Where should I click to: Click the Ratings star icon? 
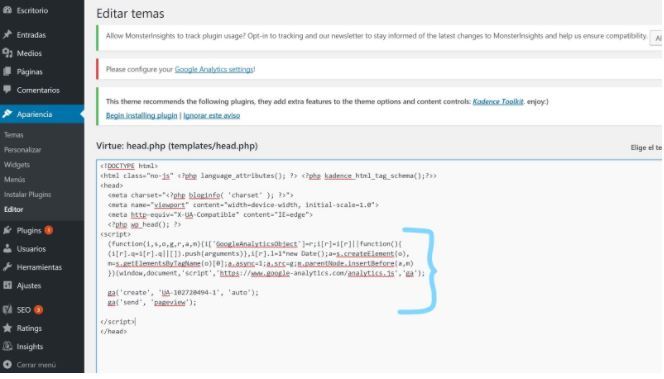point(7,328)
